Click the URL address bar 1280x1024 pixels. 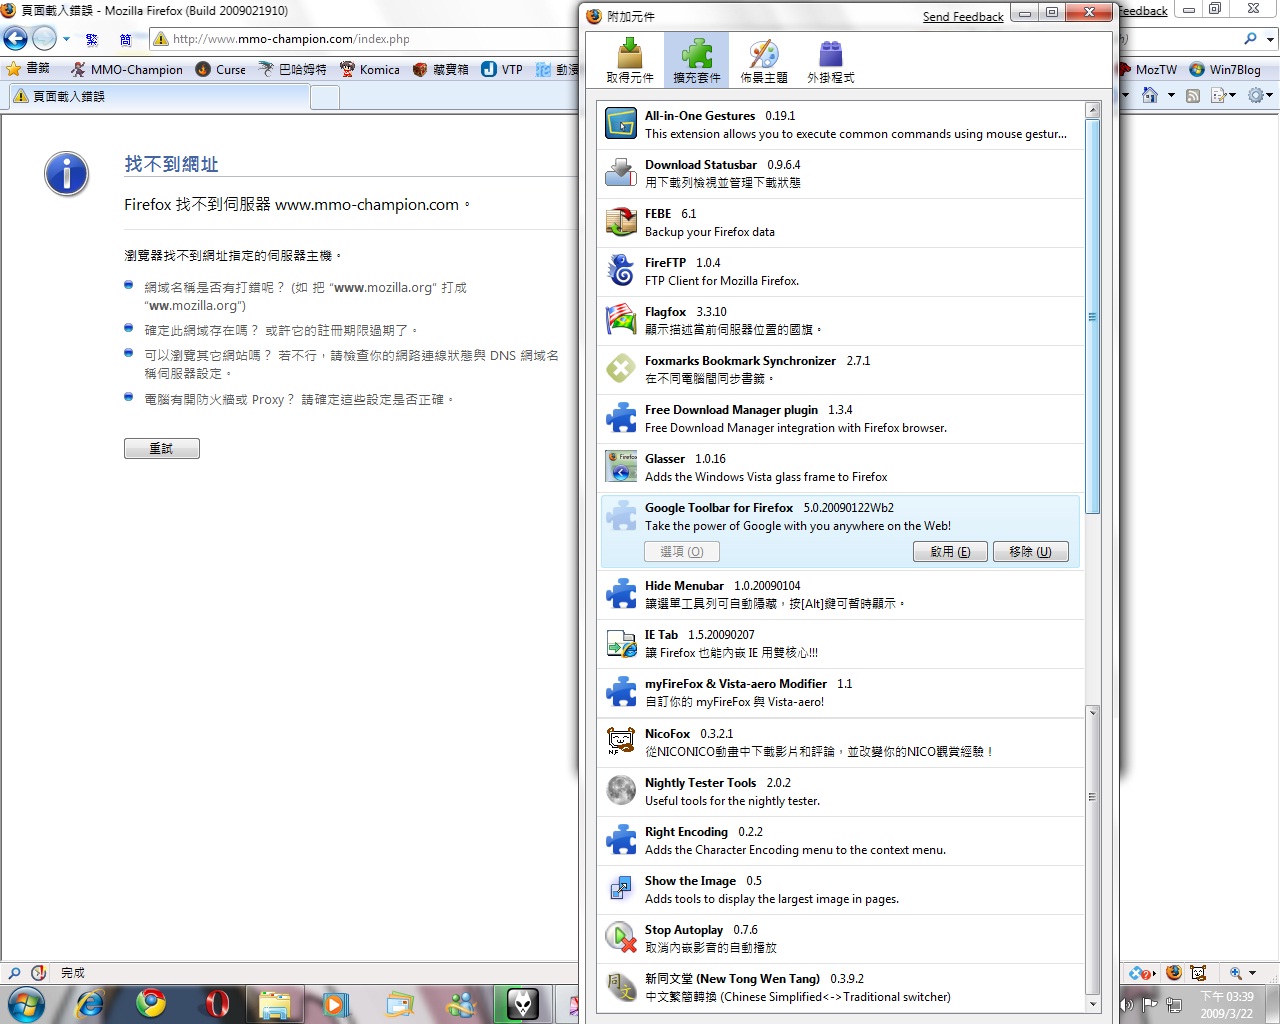pos(364,39)
